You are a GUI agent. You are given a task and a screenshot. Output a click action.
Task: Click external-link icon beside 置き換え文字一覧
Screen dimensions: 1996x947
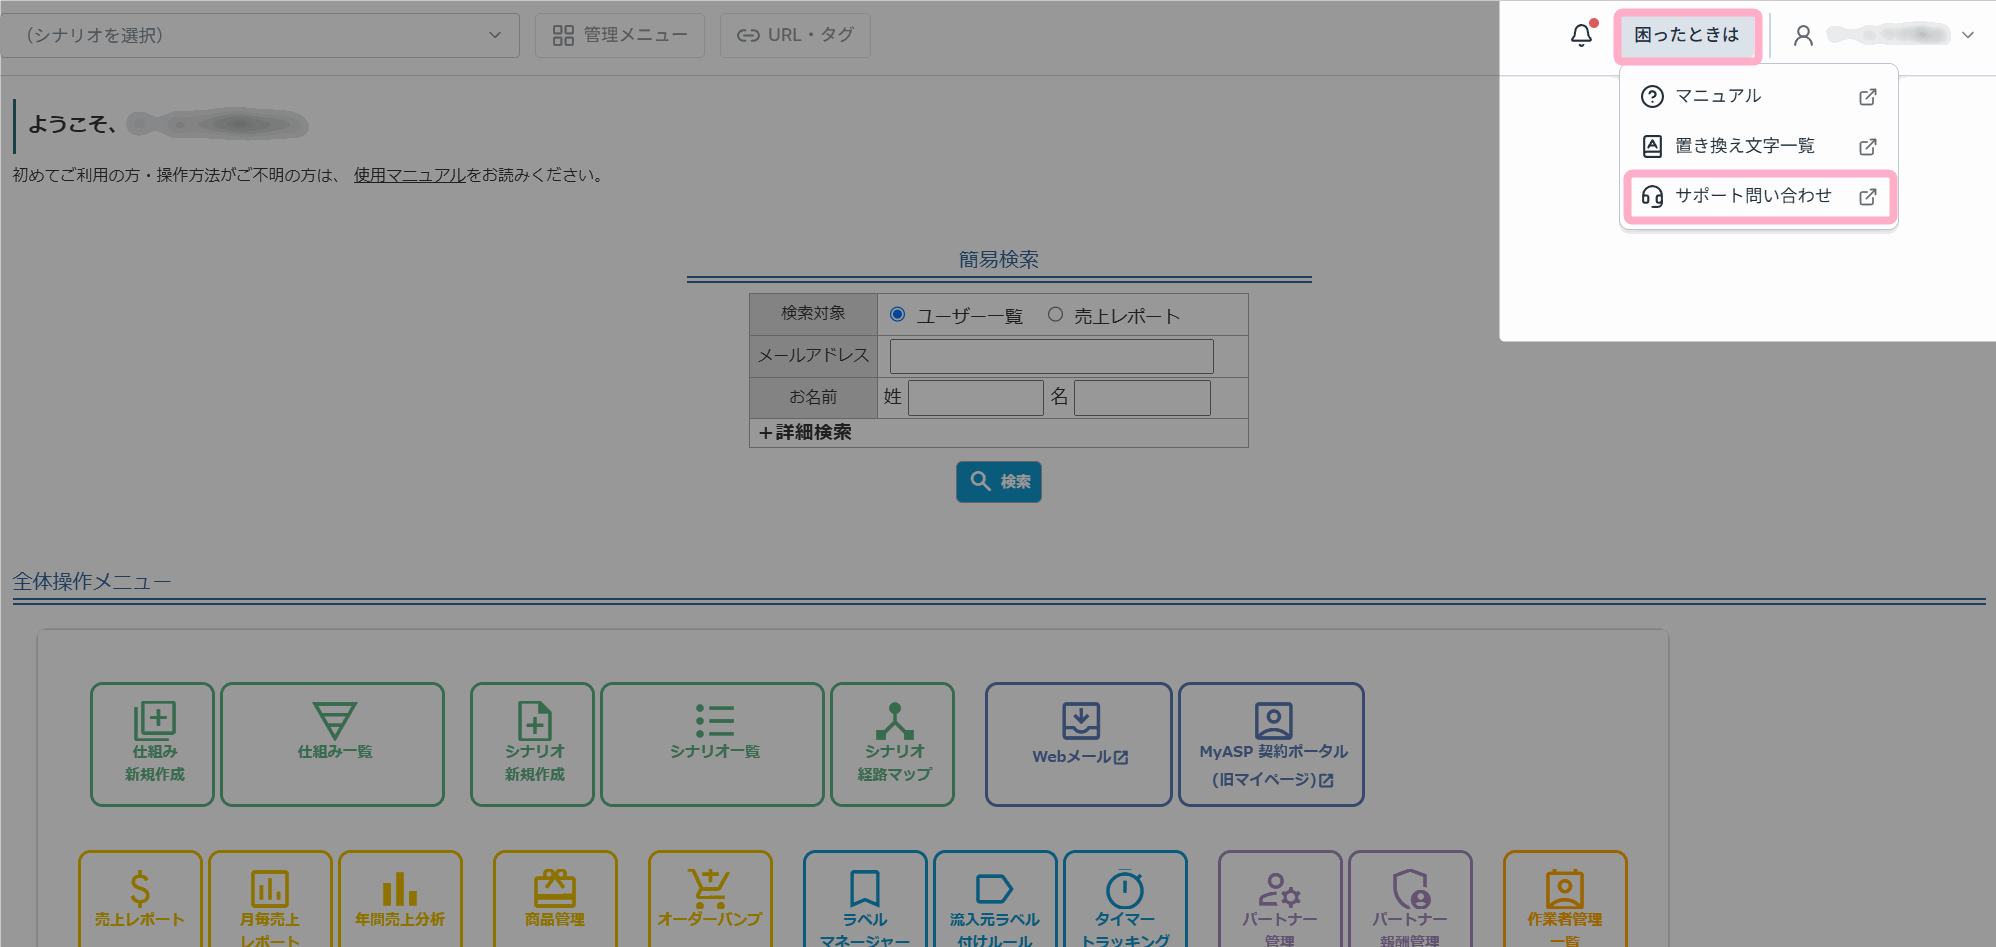[1867, 147]
